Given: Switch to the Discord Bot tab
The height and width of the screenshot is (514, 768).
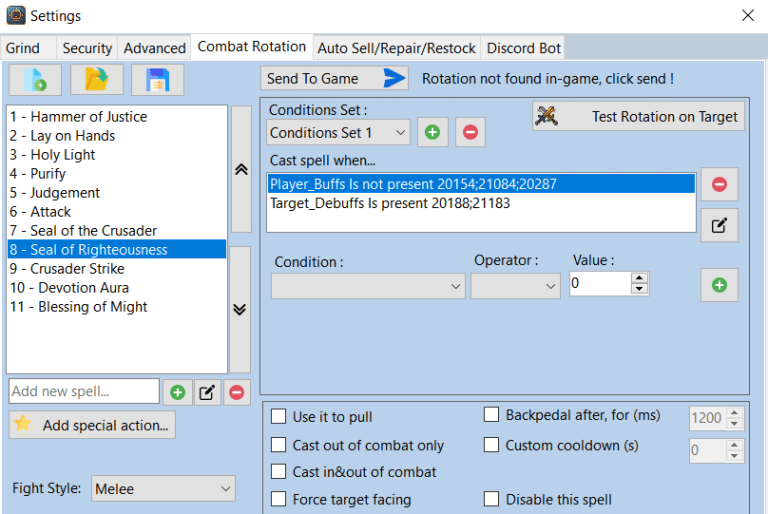Looking at the screenshot, I should tap(523, 48).
